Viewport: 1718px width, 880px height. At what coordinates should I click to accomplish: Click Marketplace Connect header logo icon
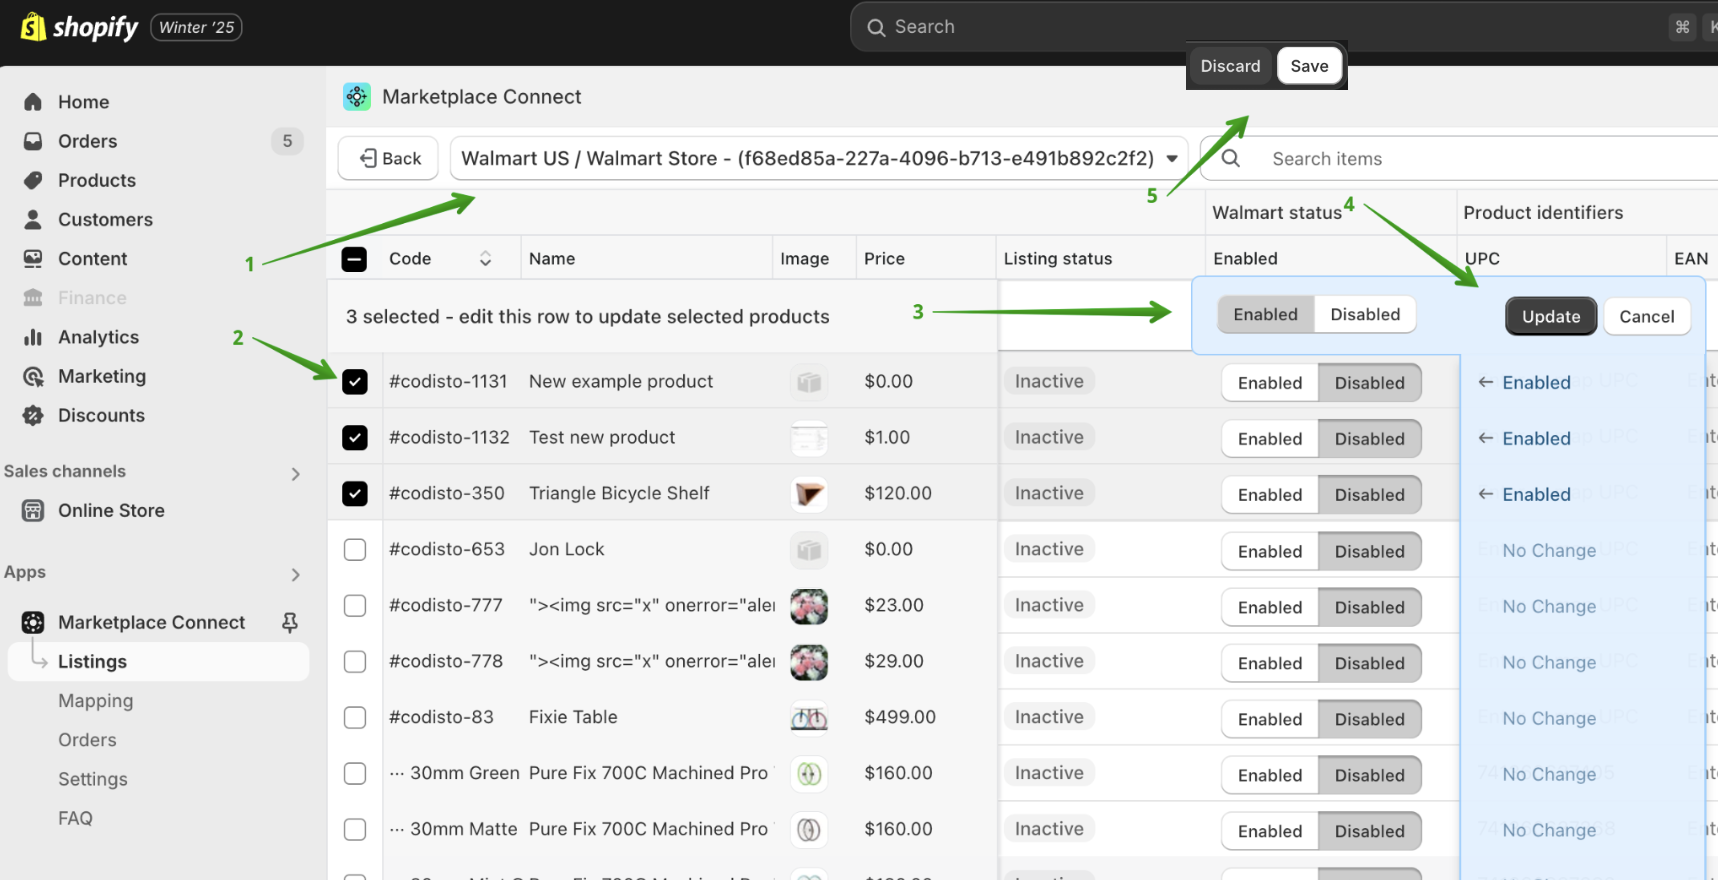click(x=357, y=97)
